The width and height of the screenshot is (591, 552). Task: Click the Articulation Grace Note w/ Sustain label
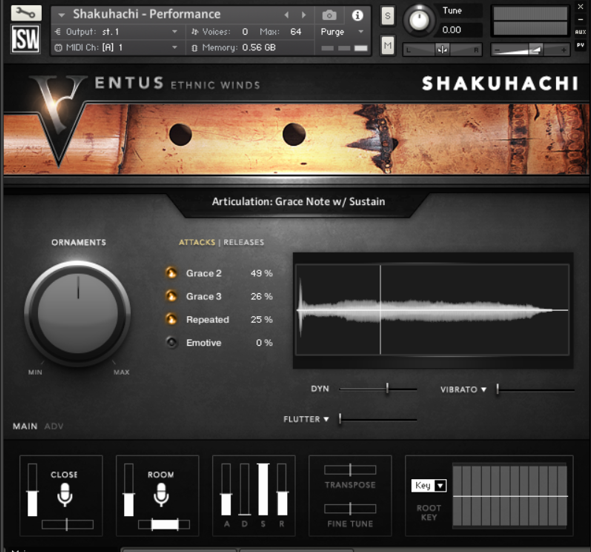[x=299, y=202]
